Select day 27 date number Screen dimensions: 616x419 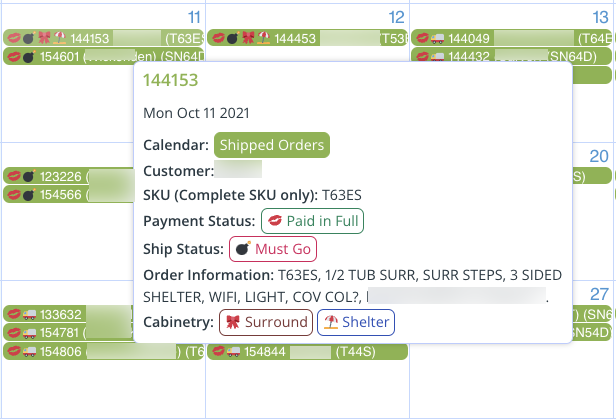pyautogui.click(x=599, y=294)
